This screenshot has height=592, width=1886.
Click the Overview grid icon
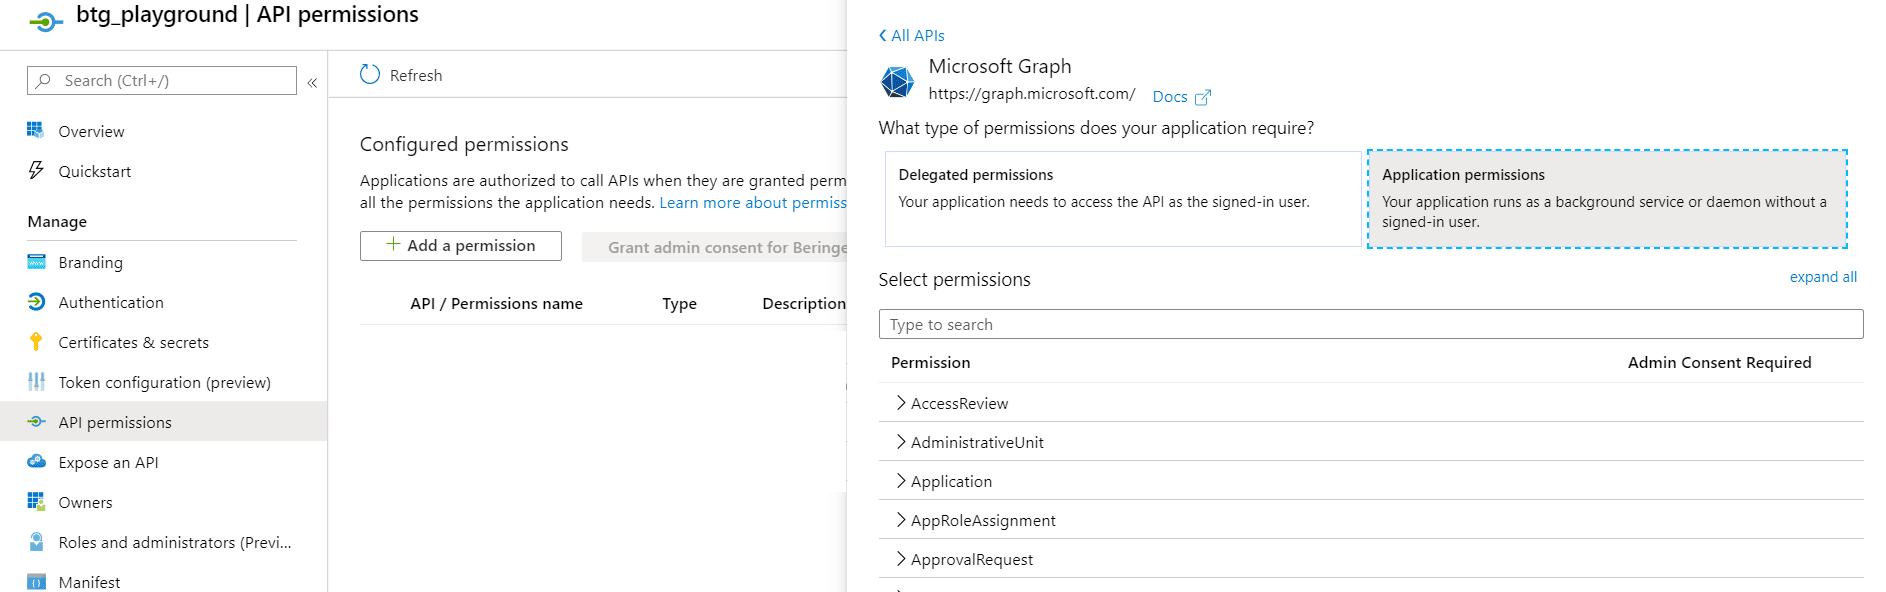pos(36,130)
